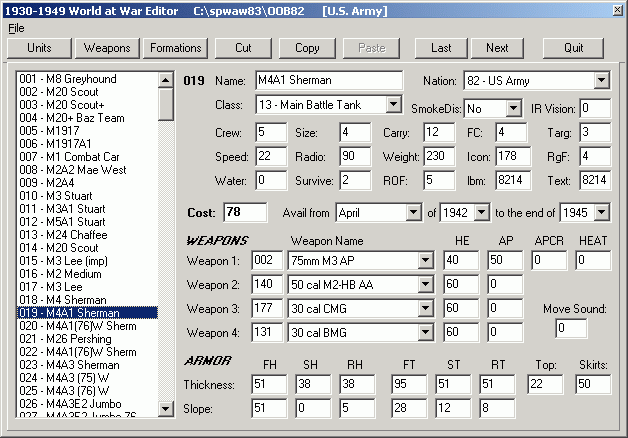Expand Weapon 2 name dropdown
This screenshot has width=628, height=438.
point(425,285)
